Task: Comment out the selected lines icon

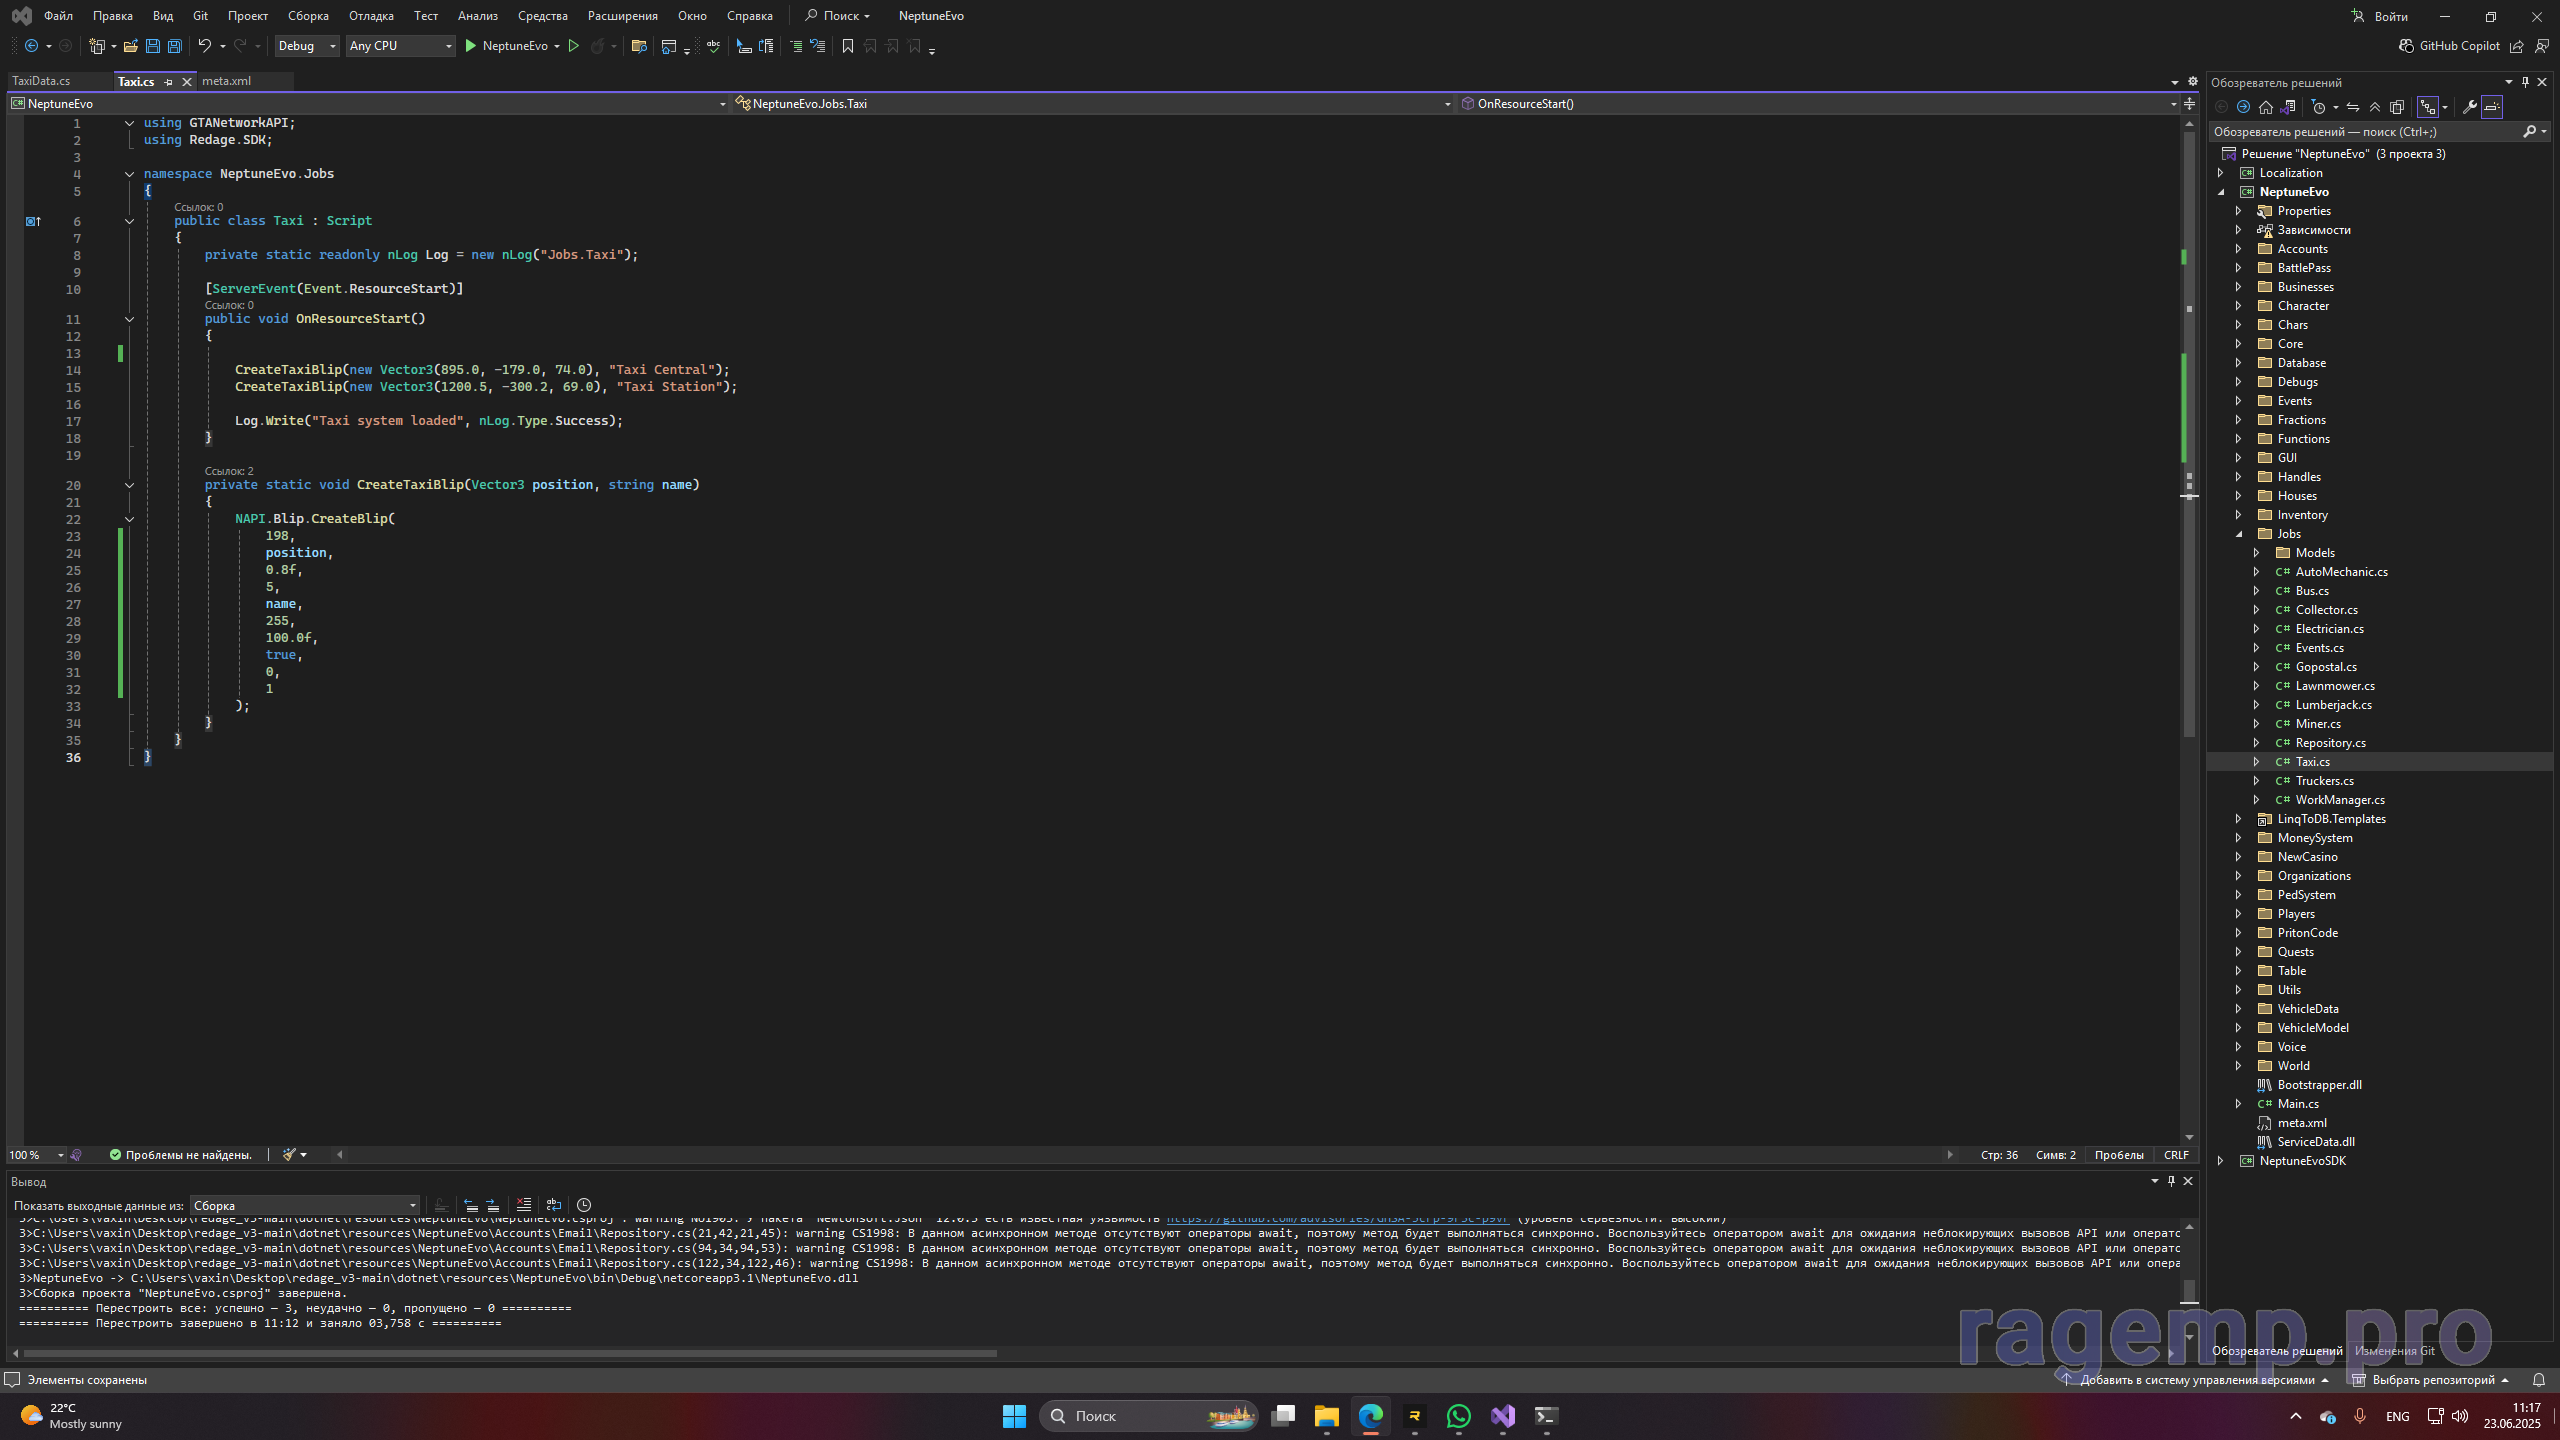Action: click(796, 46)
